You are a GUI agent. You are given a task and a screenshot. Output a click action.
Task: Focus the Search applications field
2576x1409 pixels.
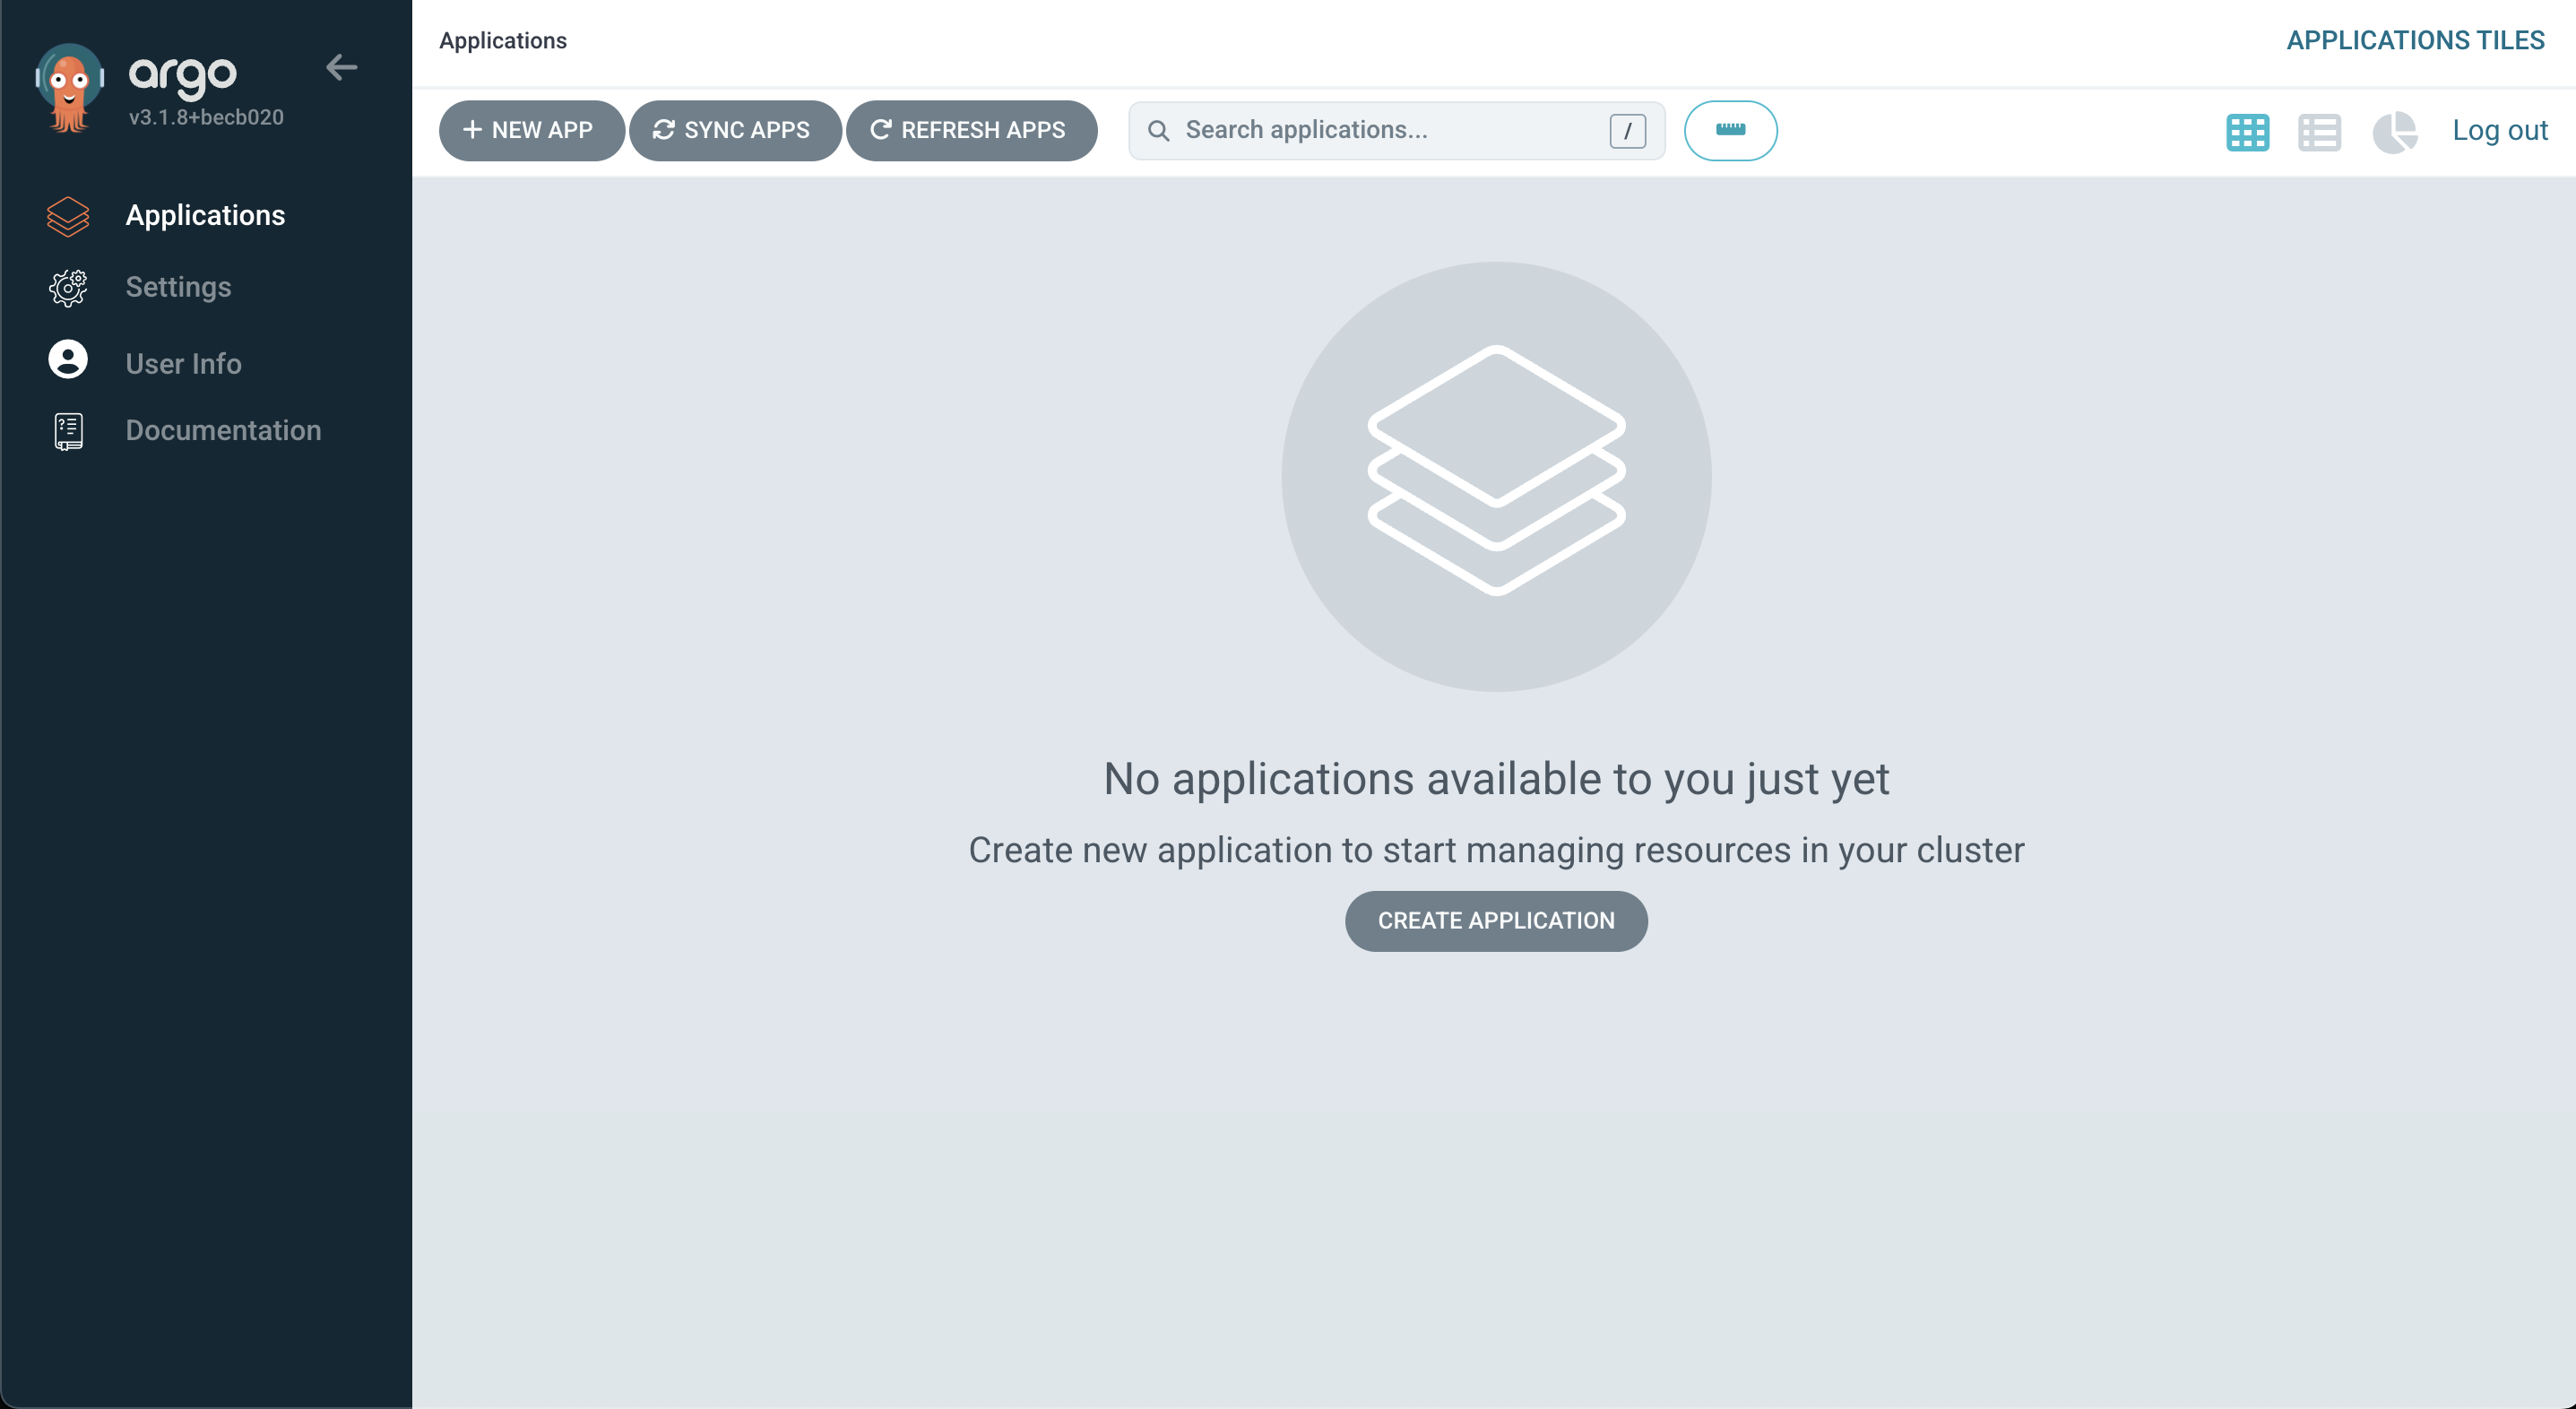tap(1390, 130)
